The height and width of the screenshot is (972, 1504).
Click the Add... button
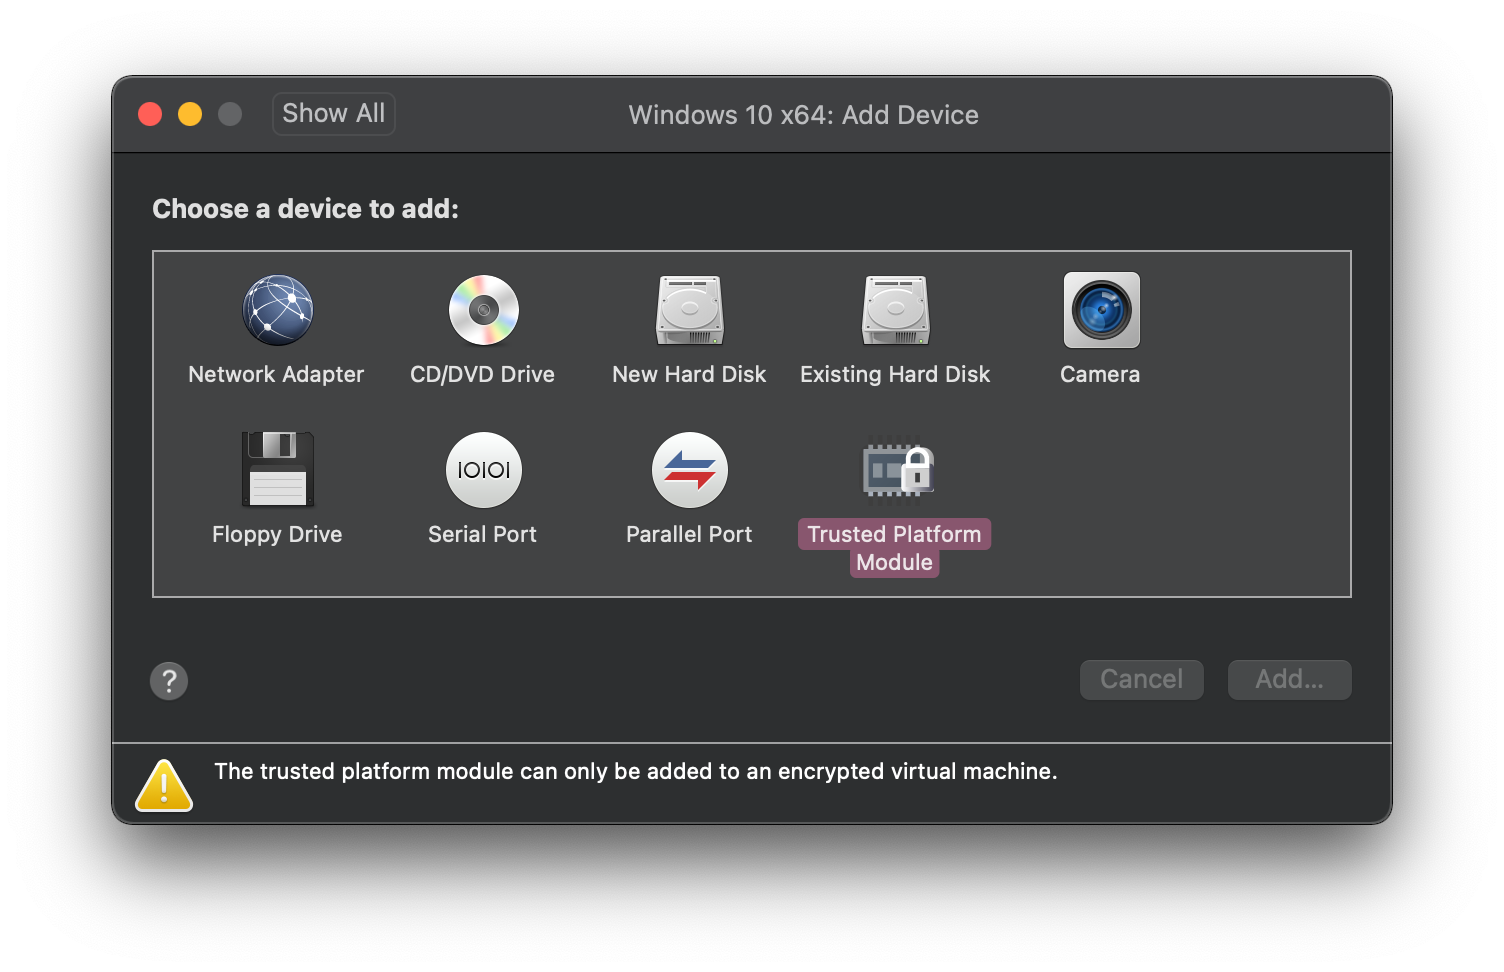pos(1289,680)
